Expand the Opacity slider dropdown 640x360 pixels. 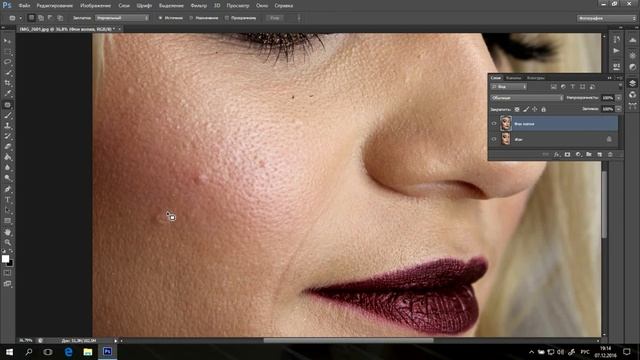click(619, 98)
